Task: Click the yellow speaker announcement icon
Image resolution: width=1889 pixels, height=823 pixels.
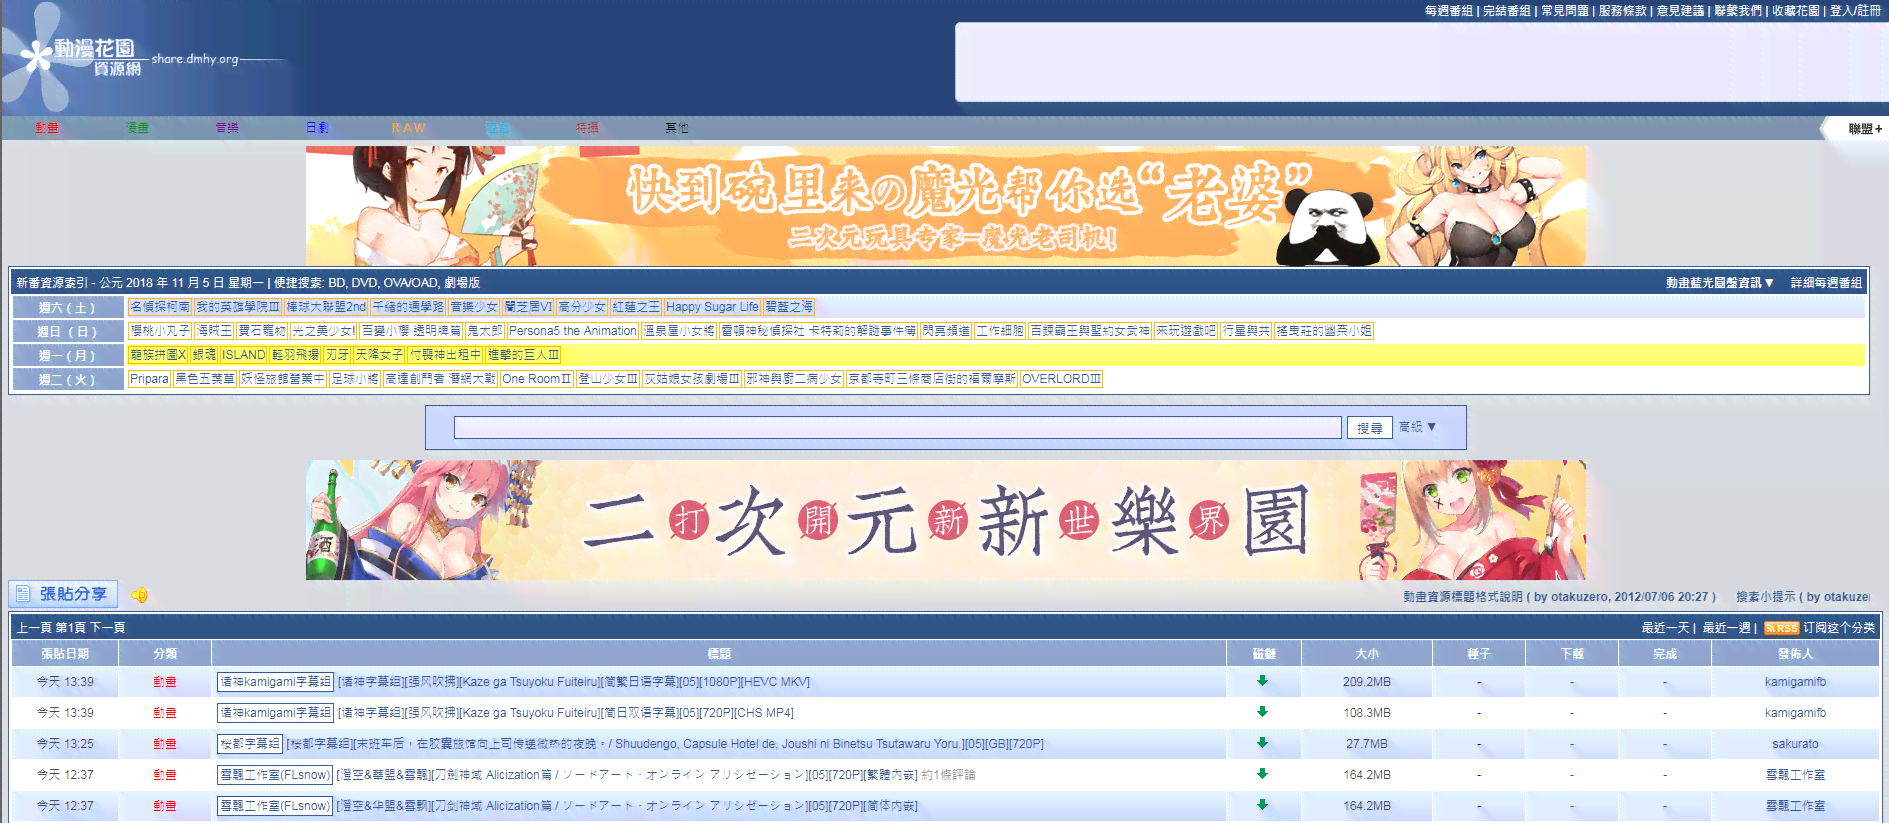Action: click(140, 595)
